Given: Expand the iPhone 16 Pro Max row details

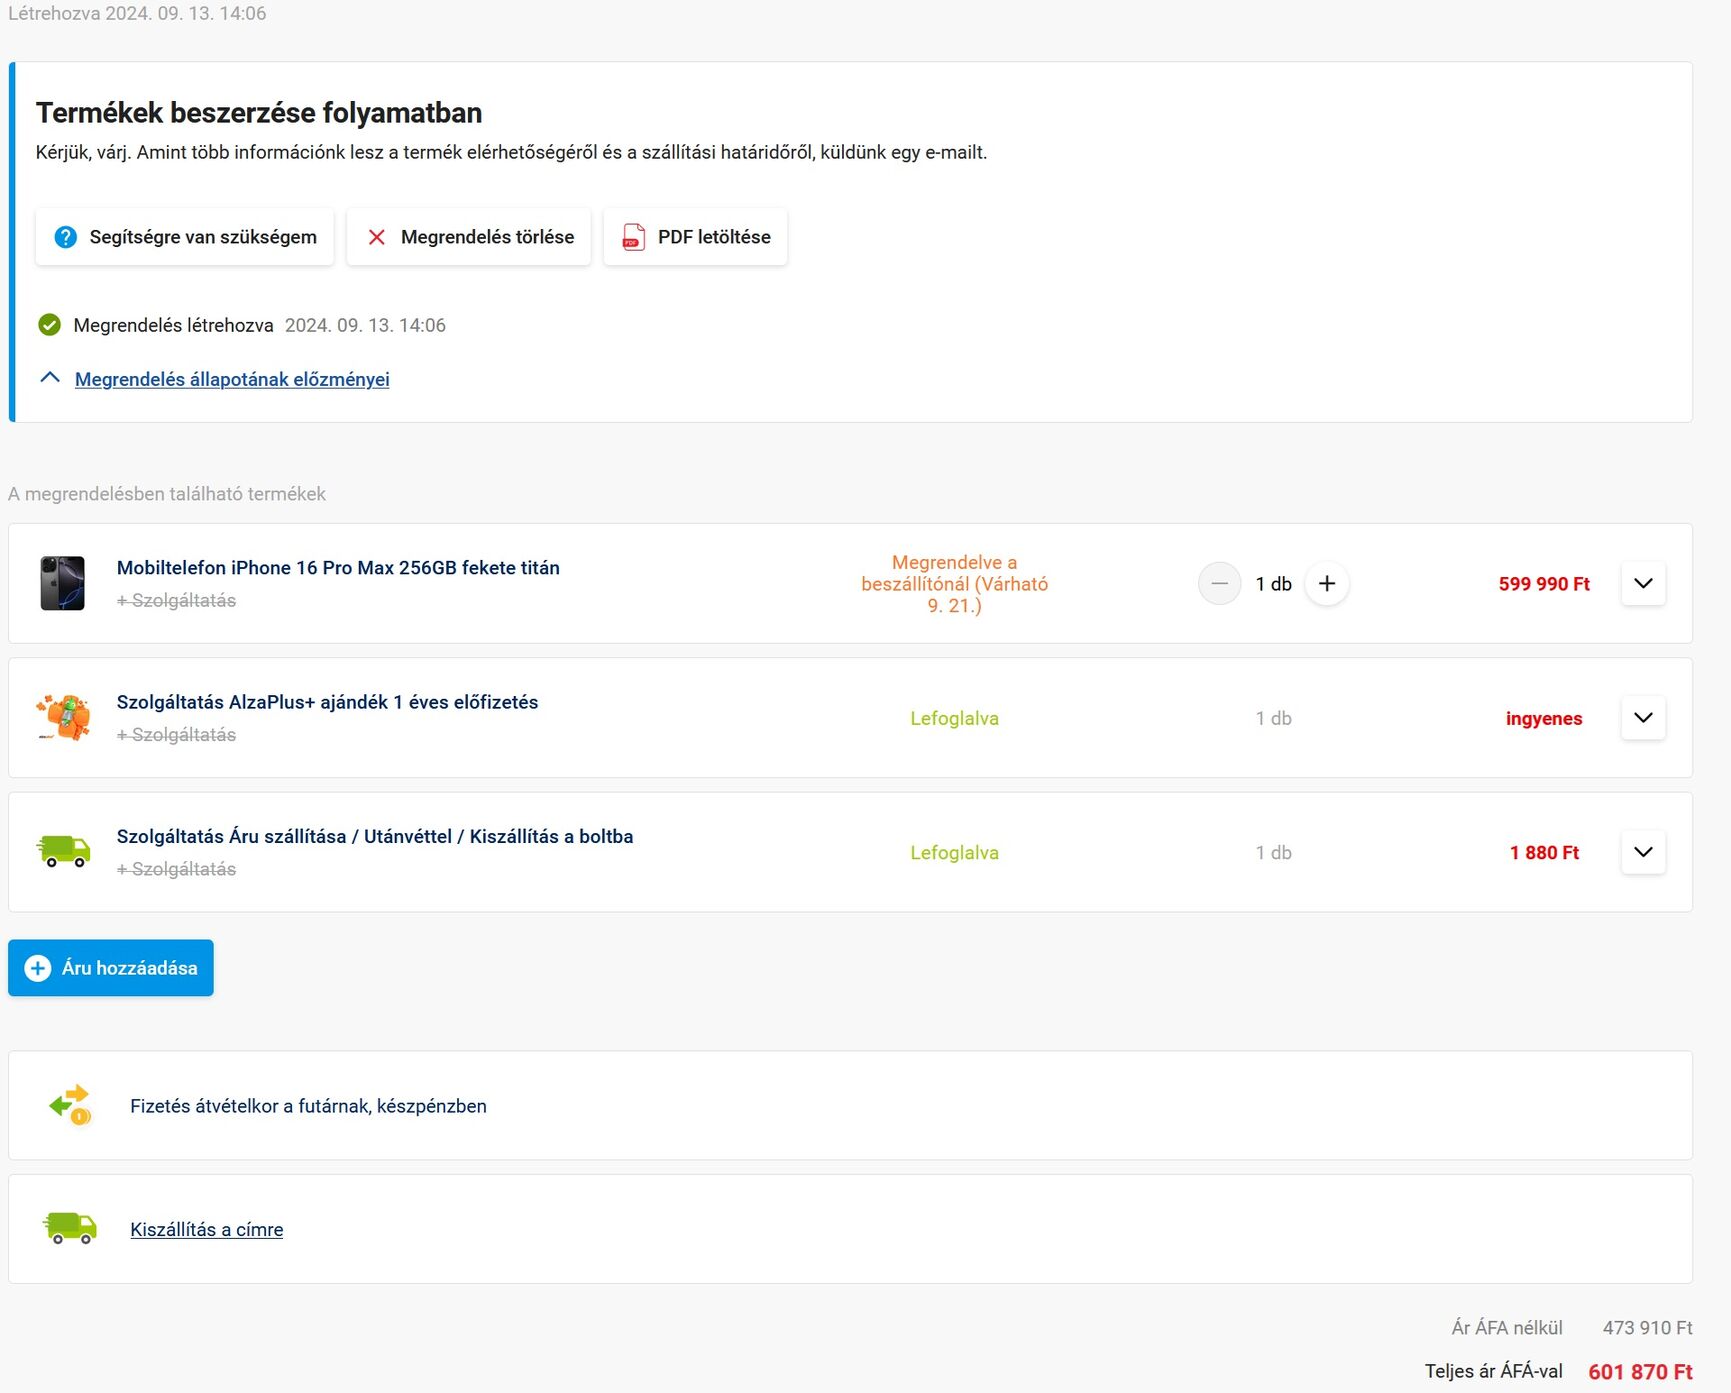Looking at the screenshot, I should [x=1643, y=583].
